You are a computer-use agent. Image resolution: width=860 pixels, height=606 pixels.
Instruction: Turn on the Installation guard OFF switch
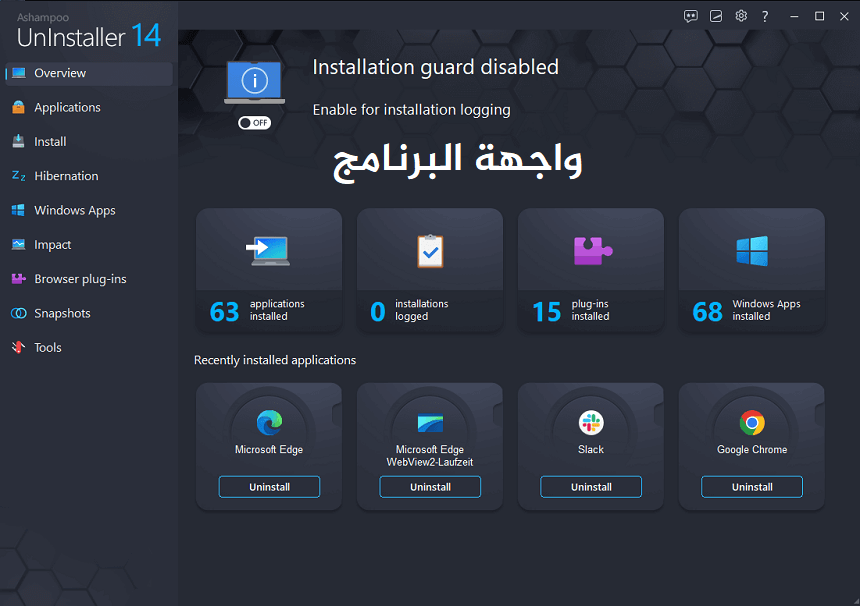[254, 123]
